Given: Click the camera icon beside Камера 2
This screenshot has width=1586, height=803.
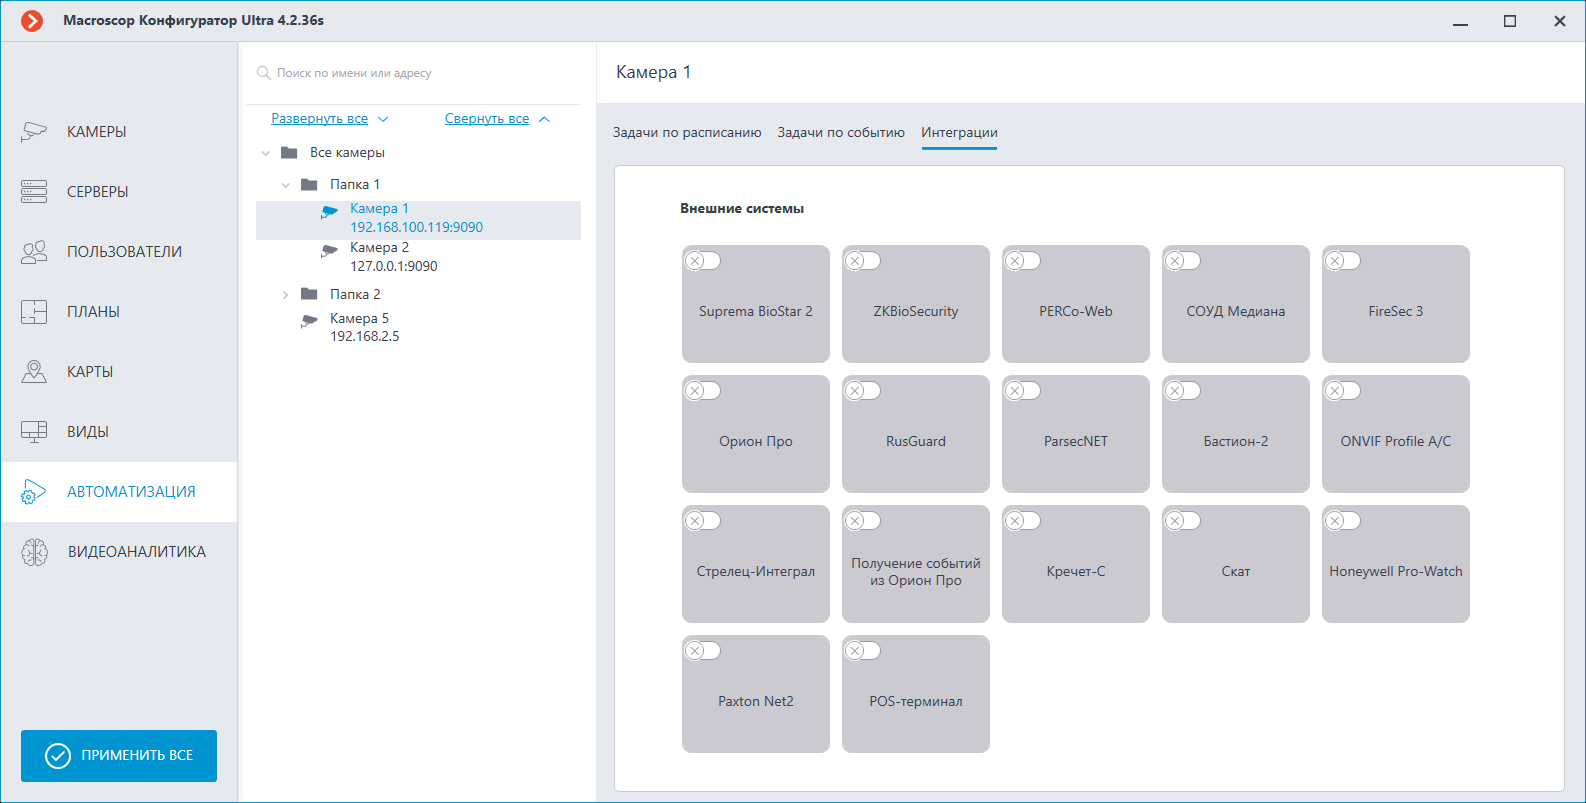Looking at the screenshot, I should tap(329, 250).
